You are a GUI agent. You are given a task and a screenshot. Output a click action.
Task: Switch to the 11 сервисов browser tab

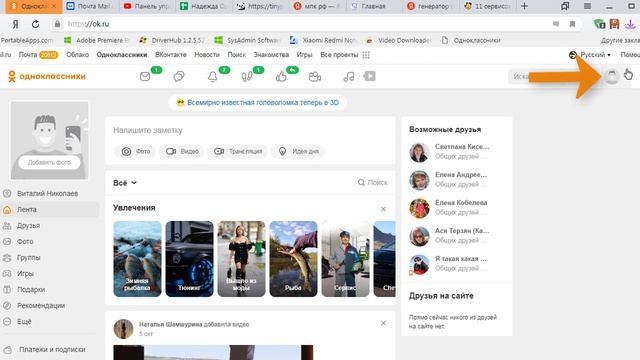pyautogui.click(x=487, y=6)
